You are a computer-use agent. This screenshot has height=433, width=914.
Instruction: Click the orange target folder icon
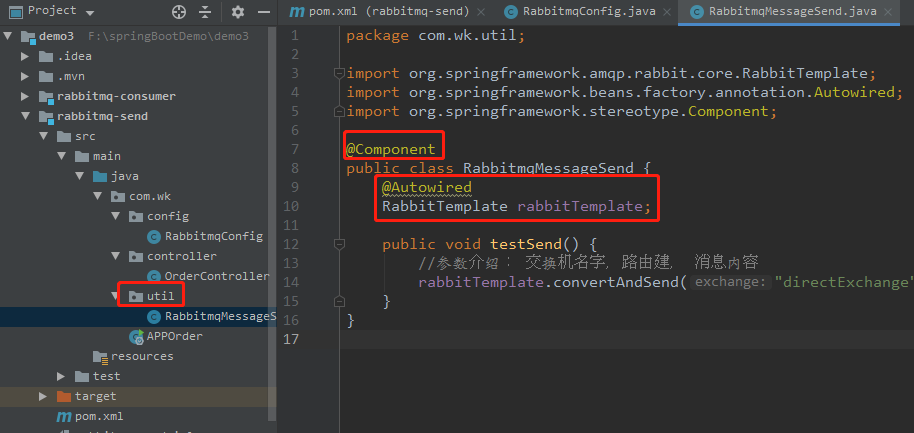pyautogui.click(x=63, y=396)
